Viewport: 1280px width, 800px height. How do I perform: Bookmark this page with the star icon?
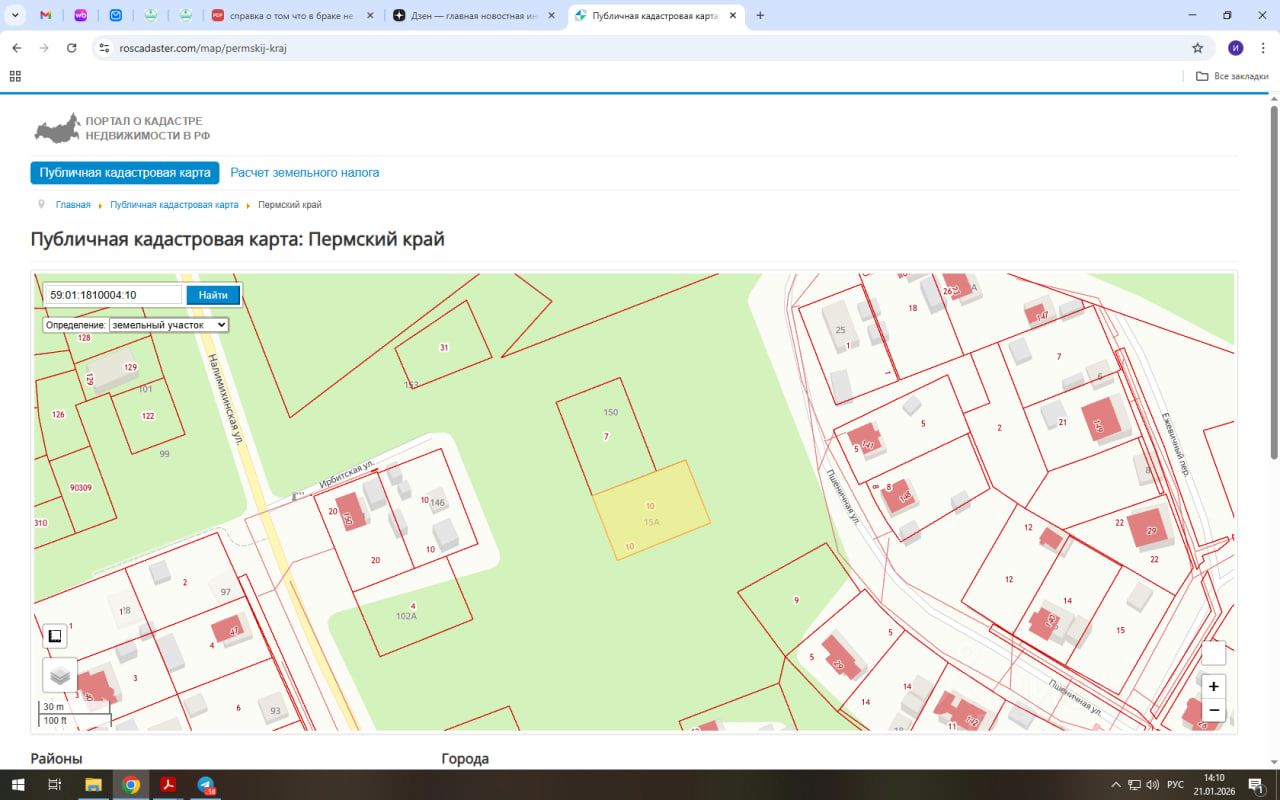(x=1197, y=48)
